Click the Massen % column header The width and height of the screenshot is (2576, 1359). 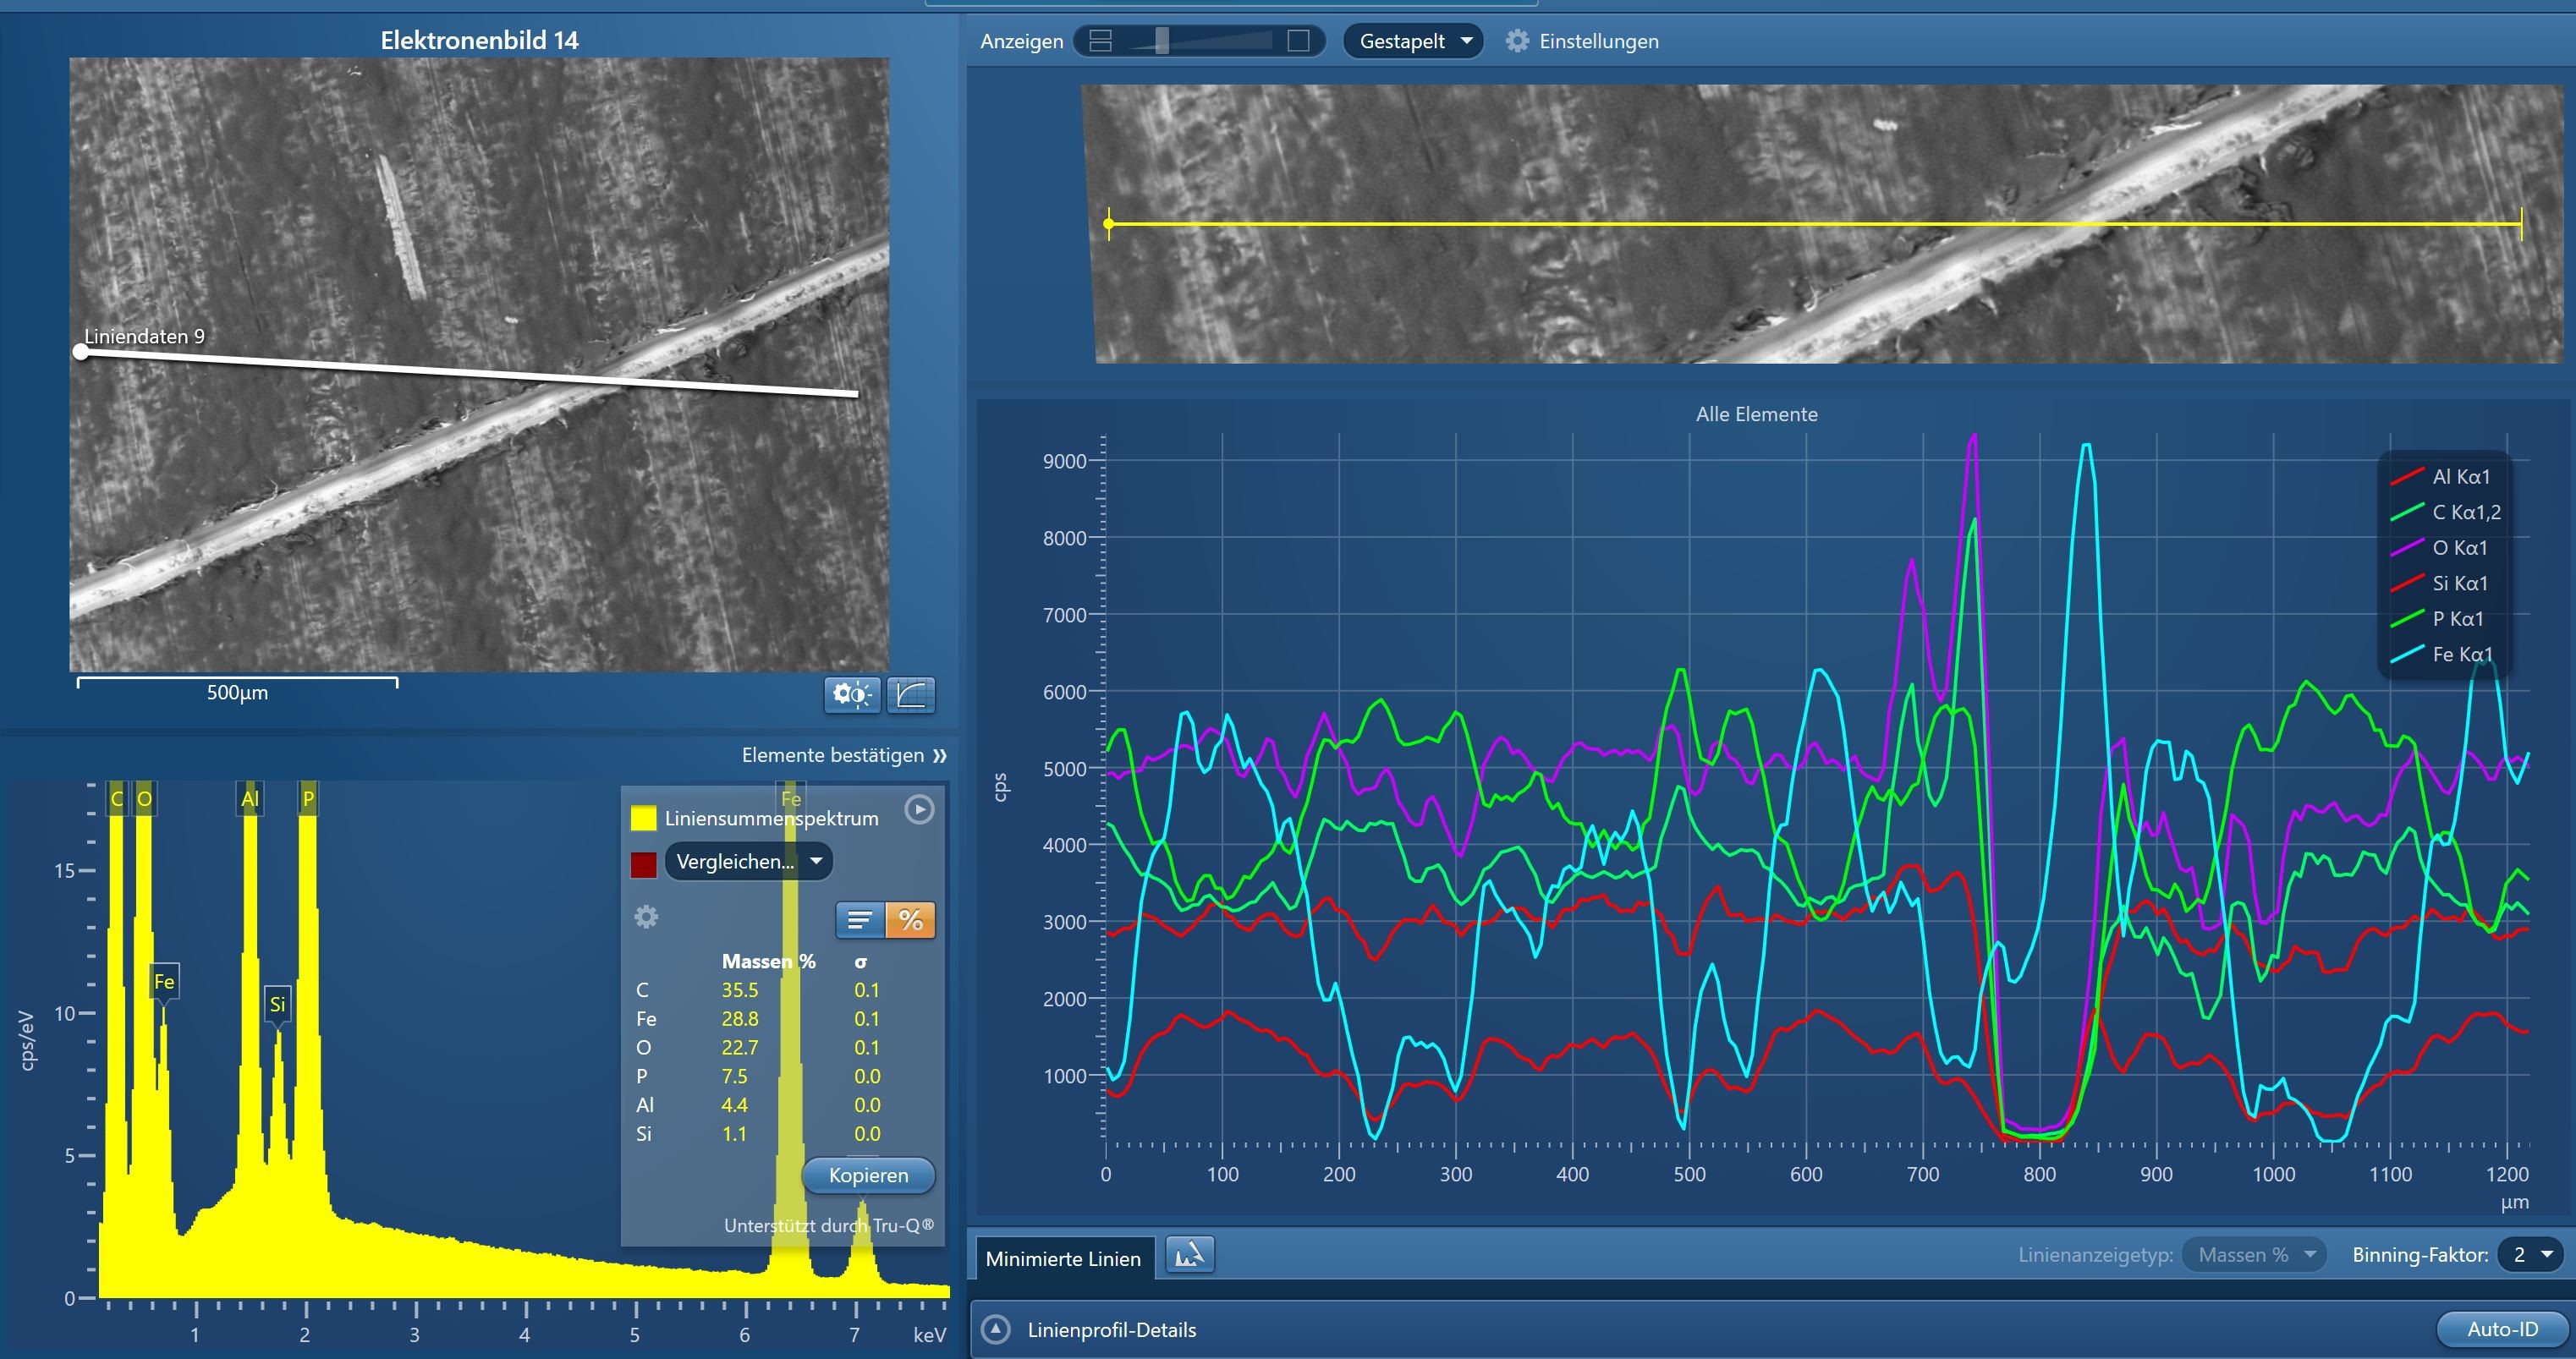(768, 961)
